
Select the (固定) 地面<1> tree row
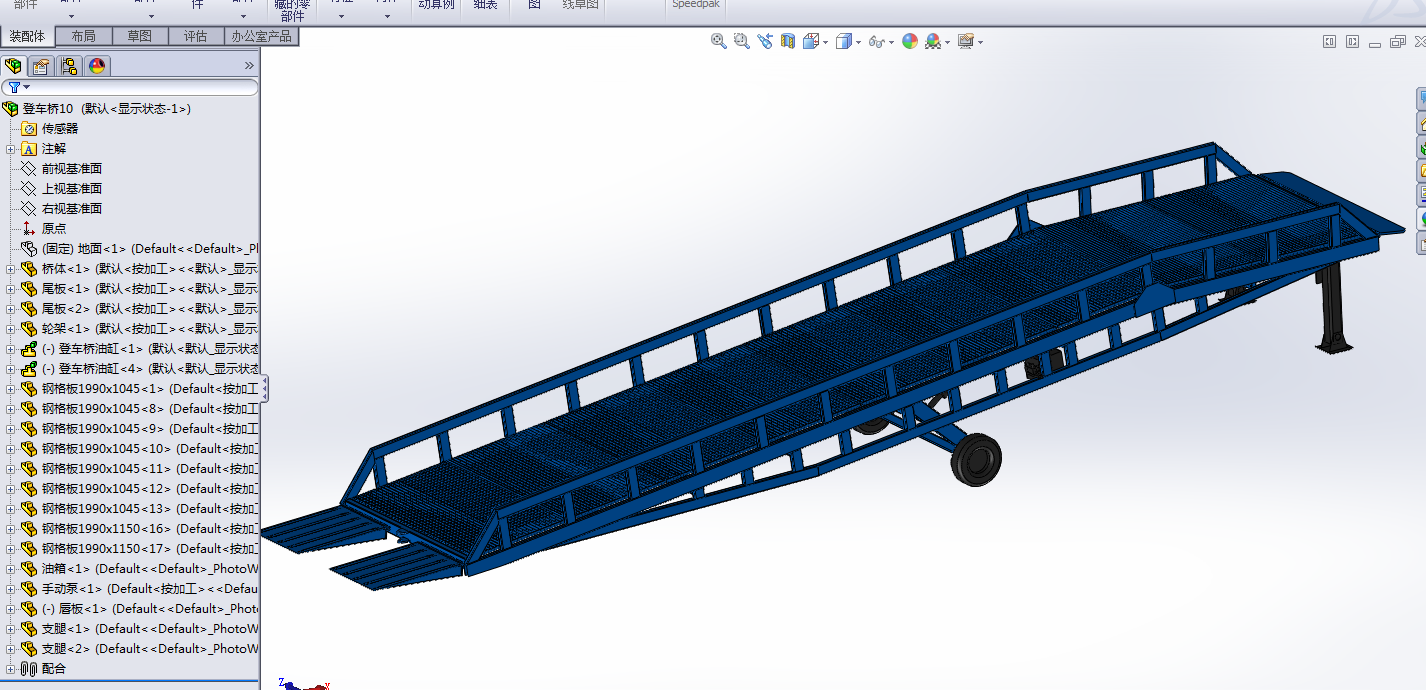point(139,248)
